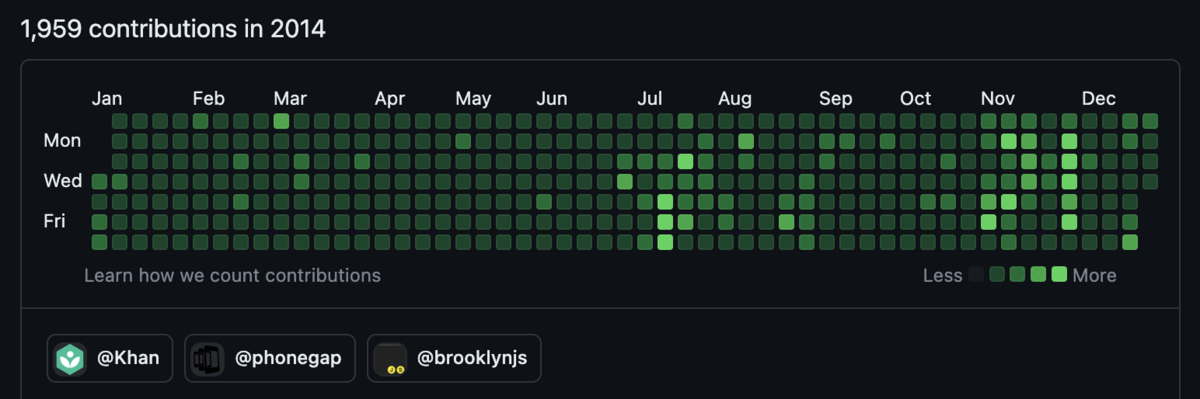
Task: Click the Fri weekday label
Action: point(54,221)
